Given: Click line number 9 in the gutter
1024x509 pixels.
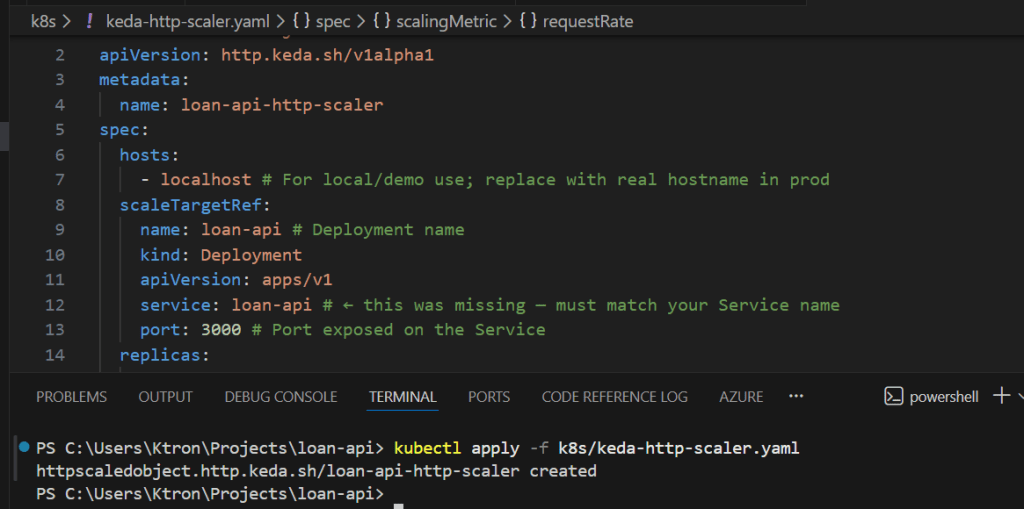Looking at the screenshot, I should click(60, 229).
